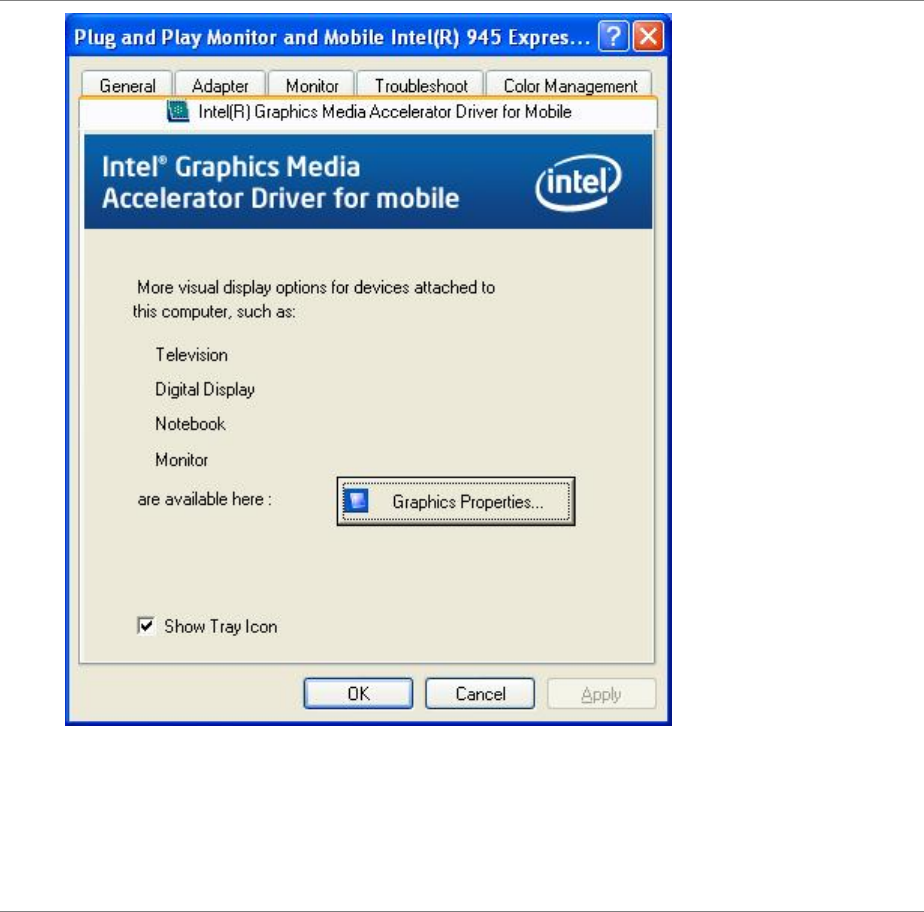Click the 'are available here :' text
The image size is (924, 912).
click(x=204, y=499)
